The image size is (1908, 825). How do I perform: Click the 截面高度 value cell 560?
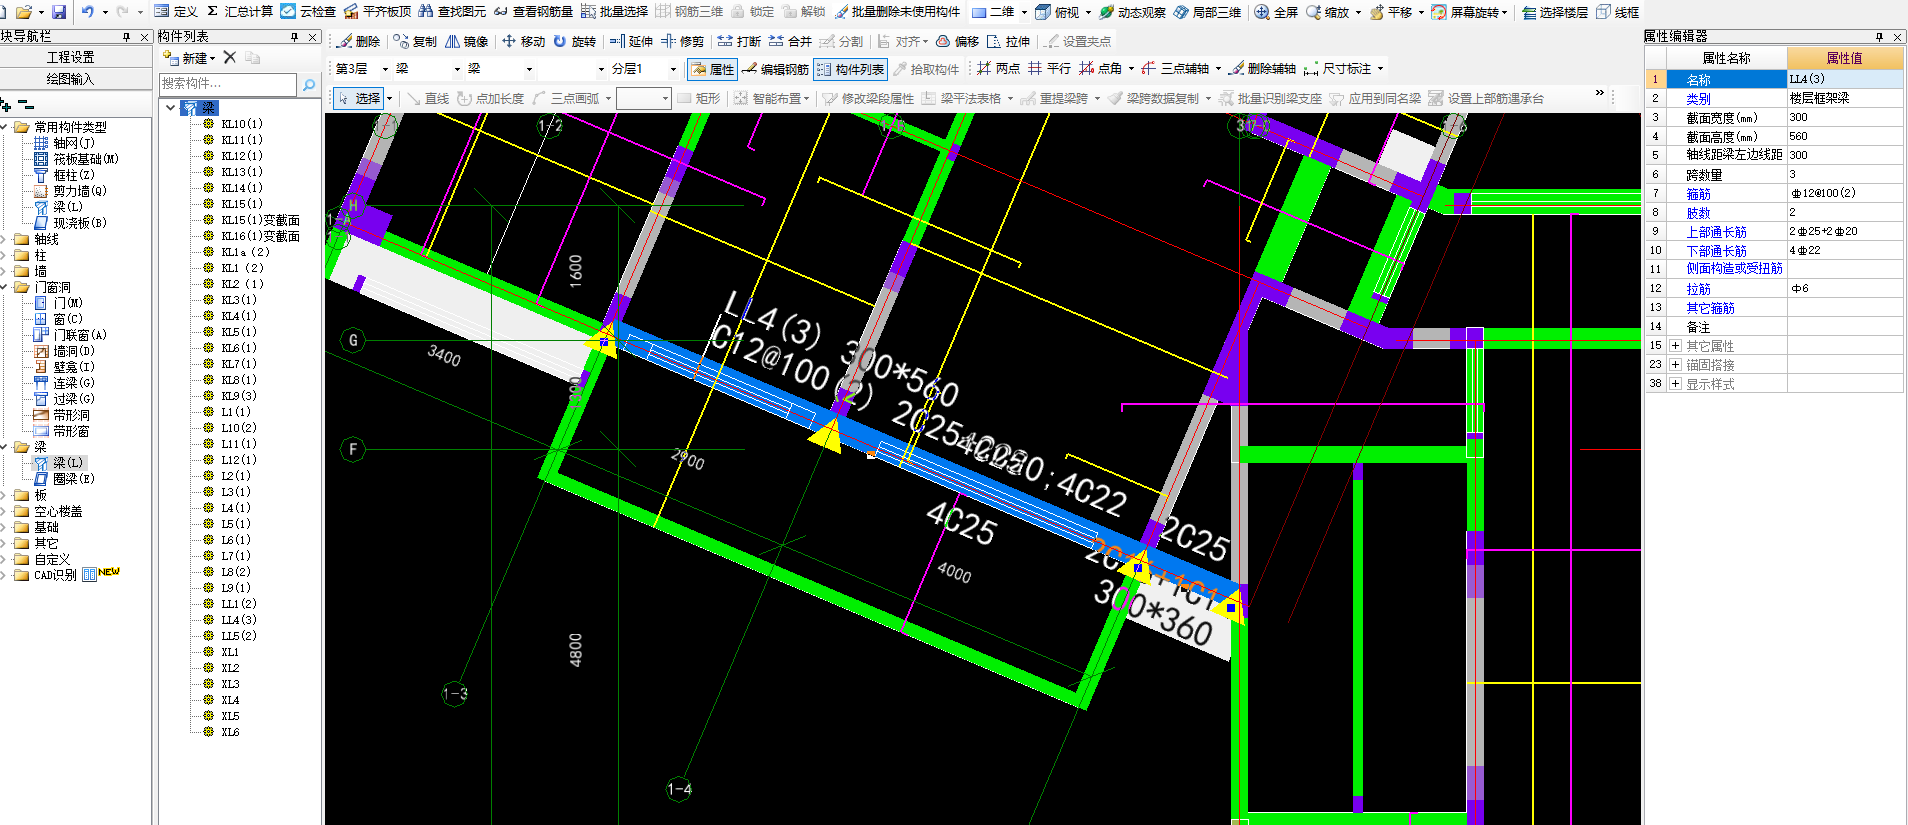tap(1845, 136)
